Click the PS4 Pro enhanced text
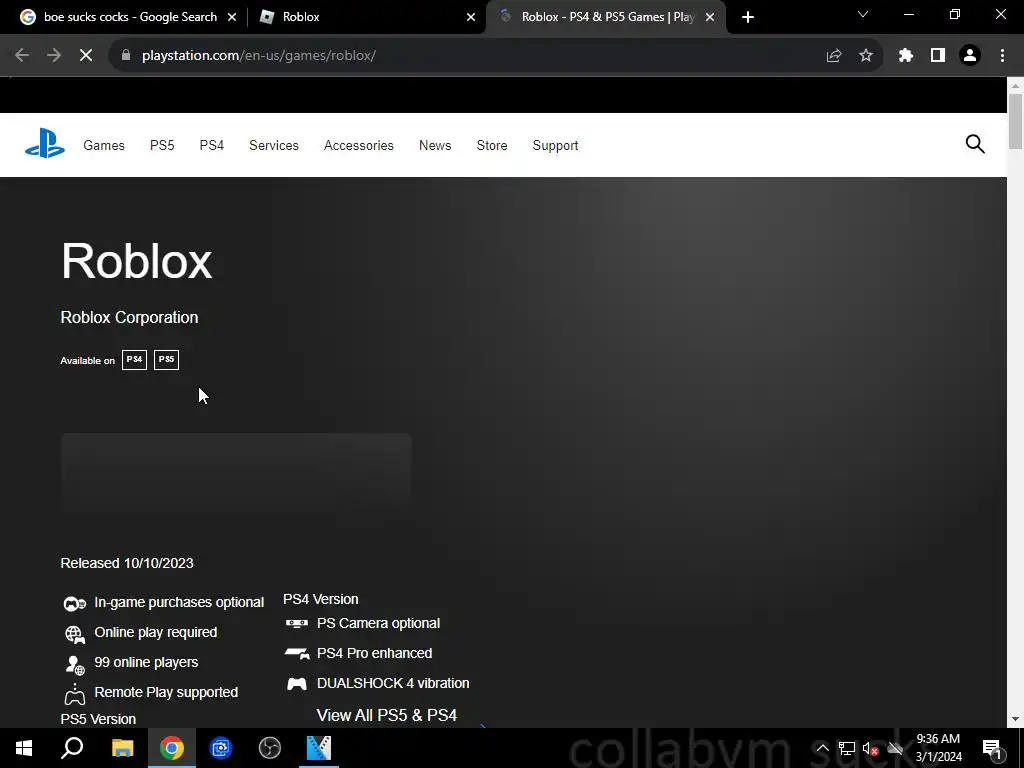This screenshot has width=1024, height=768. click(x=374, y=653)
